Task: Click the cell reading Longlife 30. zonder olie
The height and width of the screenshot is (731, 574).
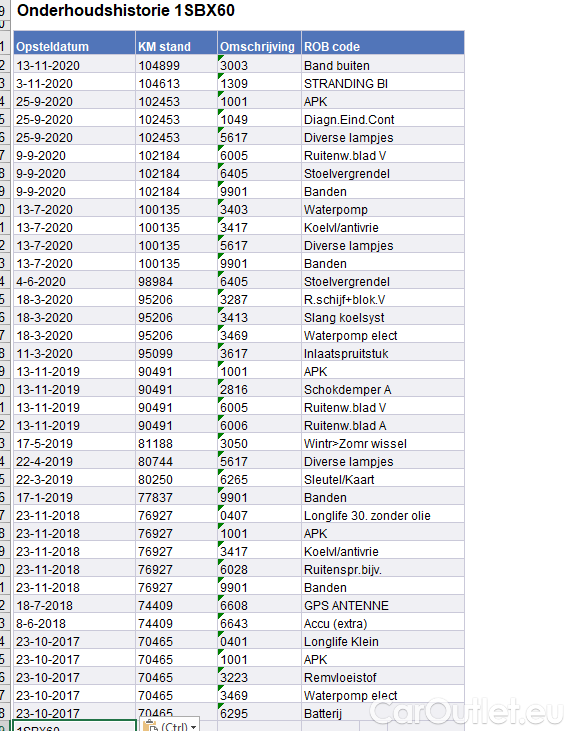Action: click(383, 515)
